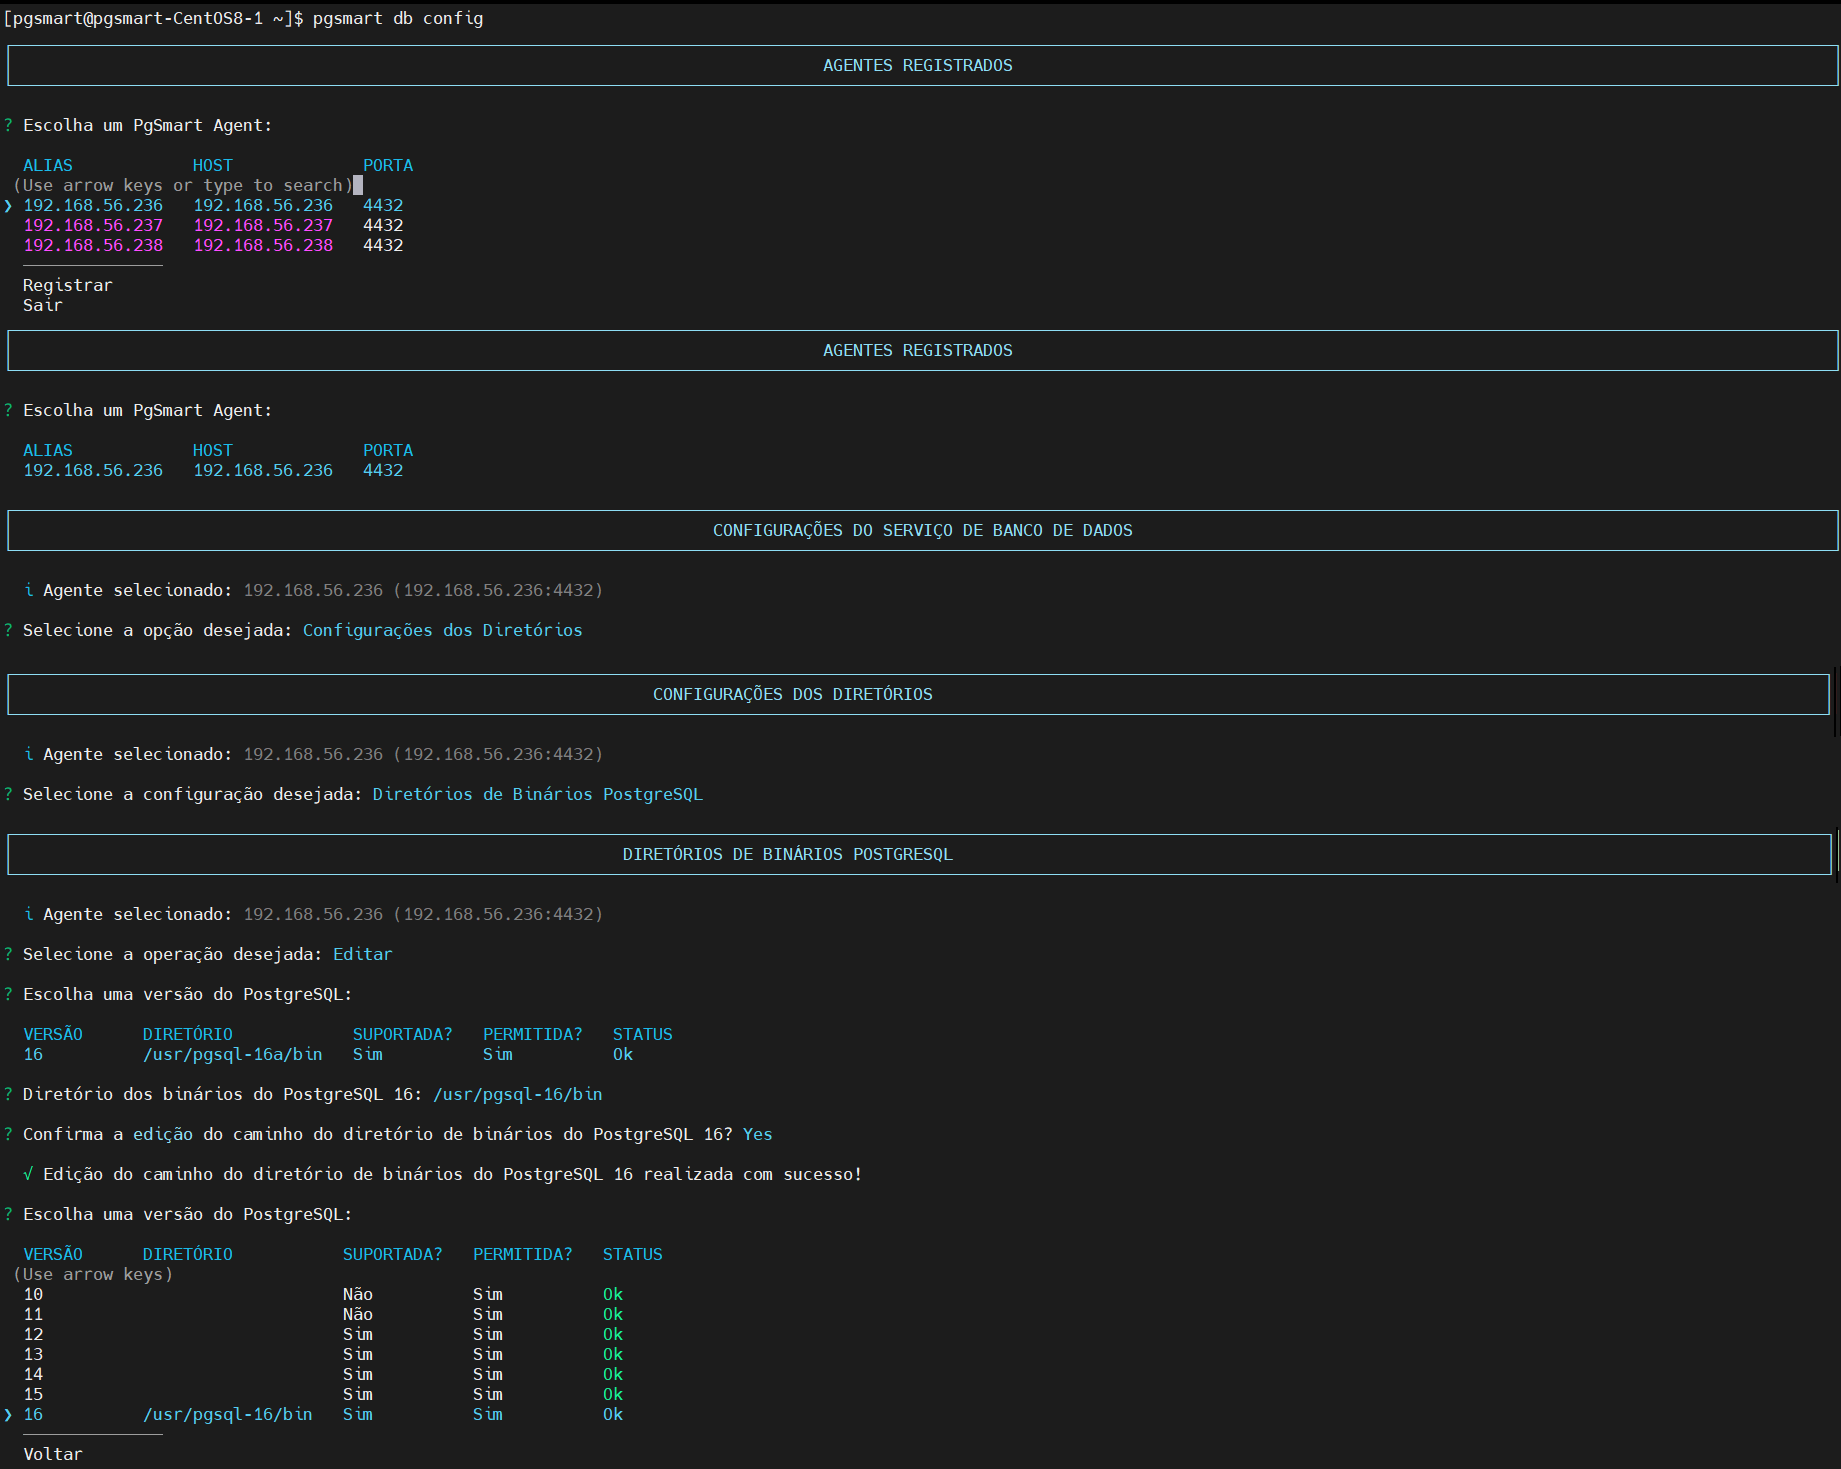Viewport: 1841px width, 1469px height.
Task: Select agent alias 192.168.56.238
Action: pyautogui.click(x=93, y=245)
